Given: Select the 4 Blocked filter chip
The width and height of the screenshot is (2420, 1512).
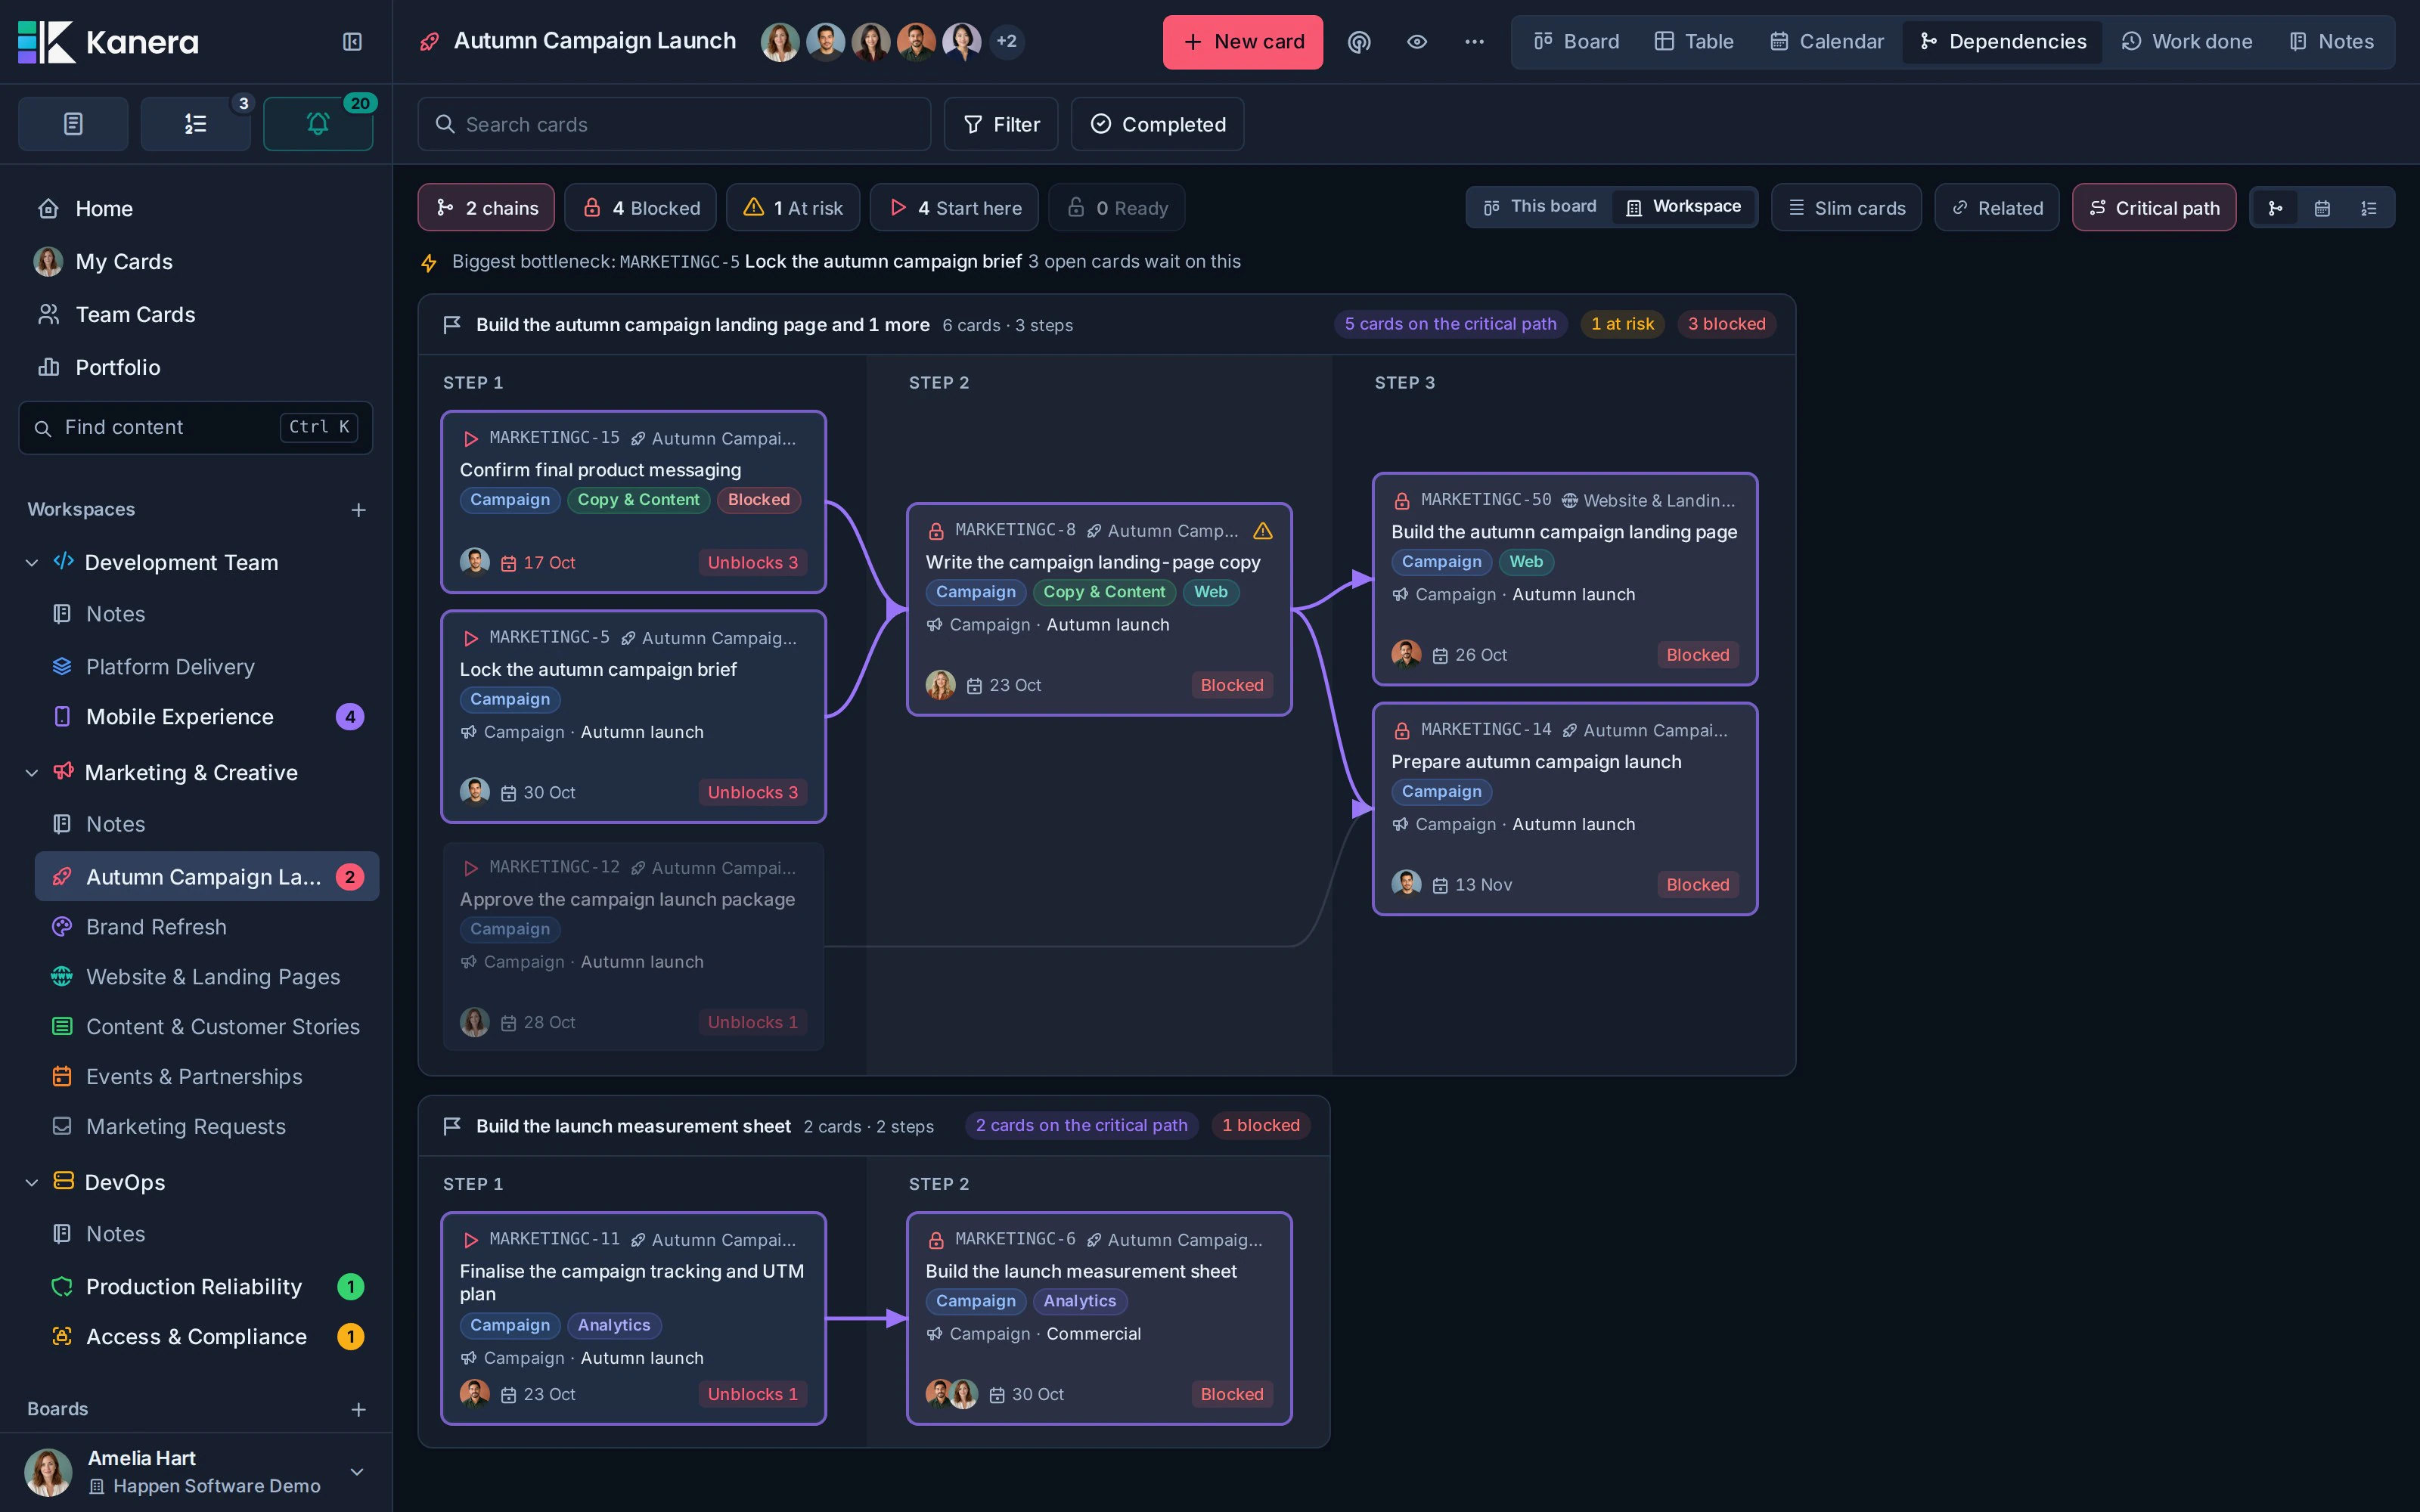Looking at the screenshot, I should point(640,208).
